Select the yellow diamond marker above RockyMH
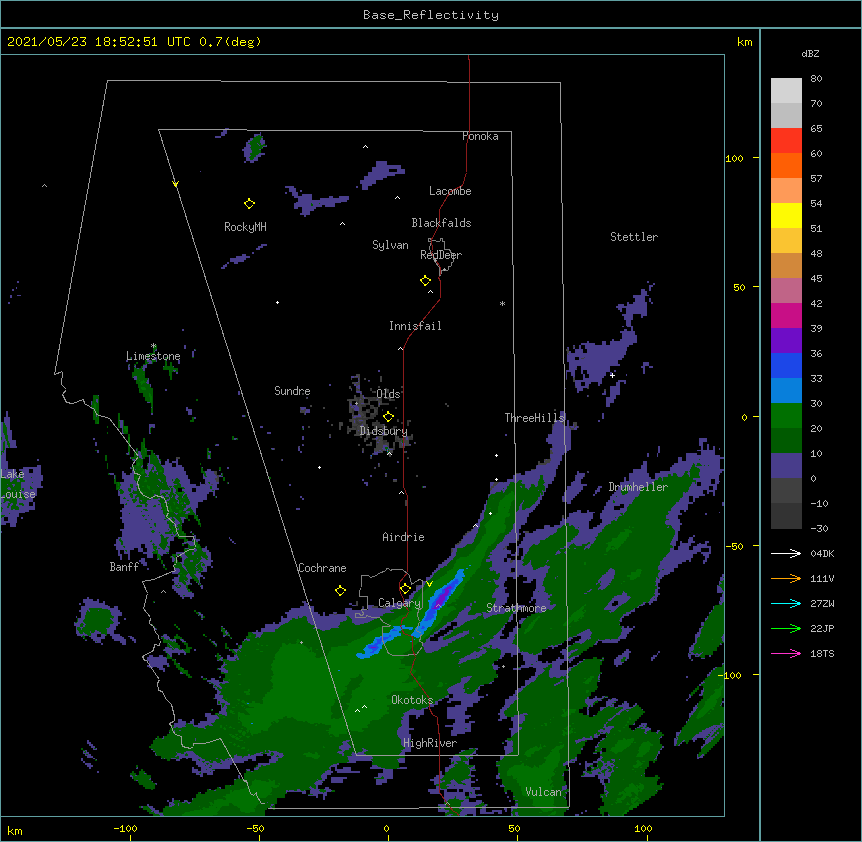 249,204
